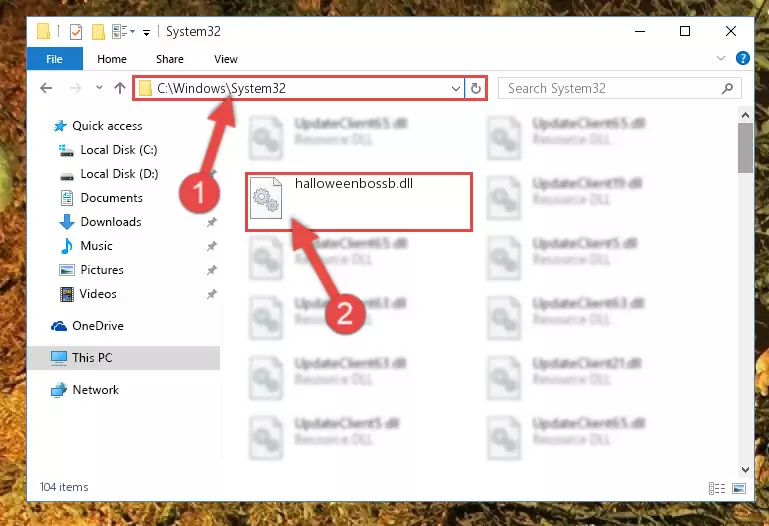Click the title bar view options icon
Image resolution: width=769 pixels, height=526 pixels.
click(123, 32)
